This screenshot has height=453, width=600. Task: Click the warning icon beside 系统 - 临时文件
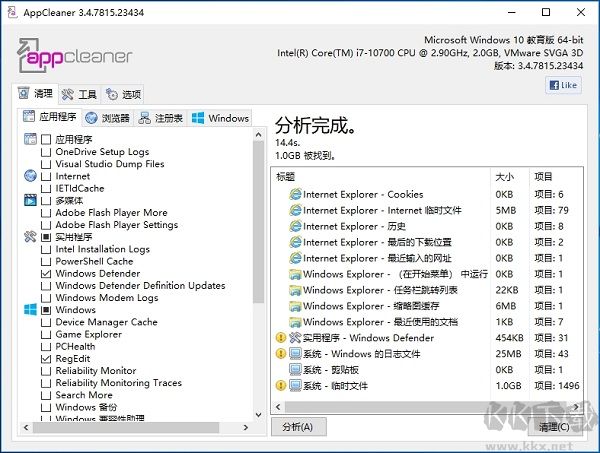point(281,385)
